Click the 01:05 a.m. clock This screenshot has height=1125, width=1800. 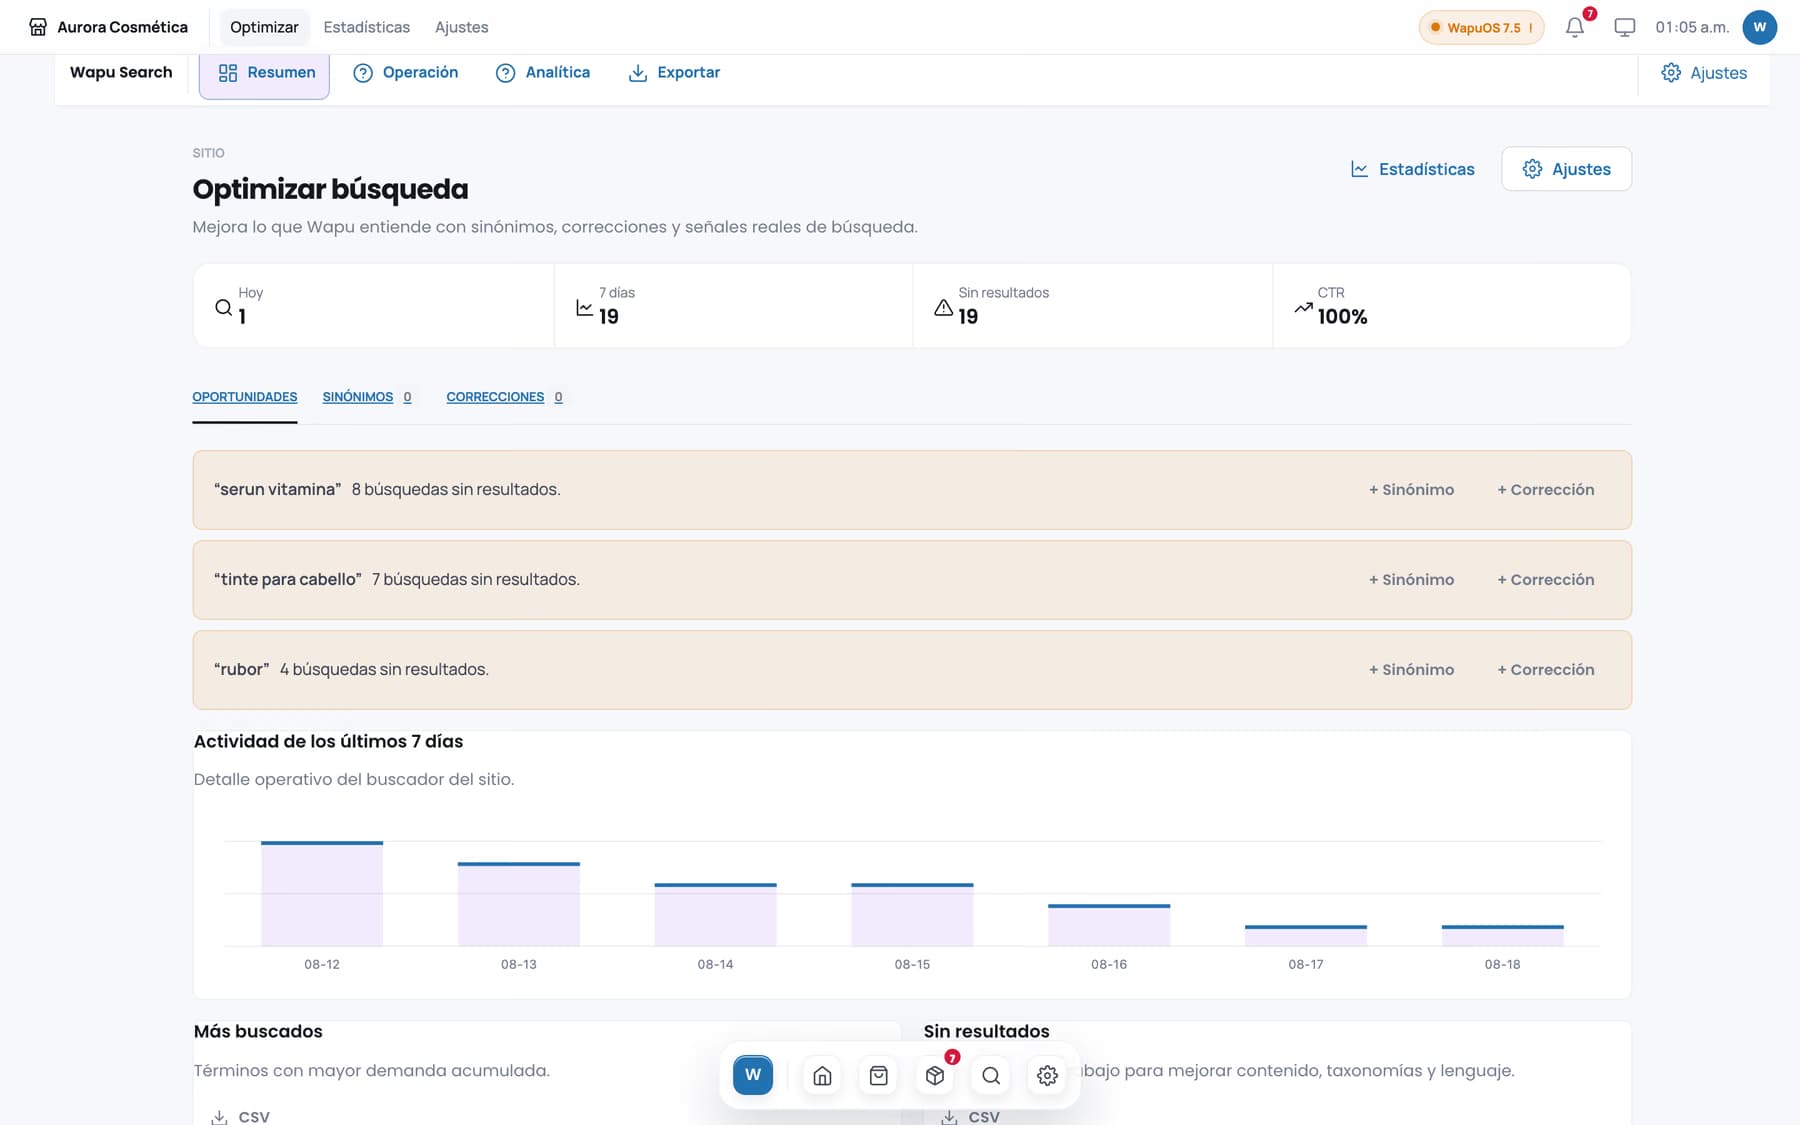tap(1692, 27)
